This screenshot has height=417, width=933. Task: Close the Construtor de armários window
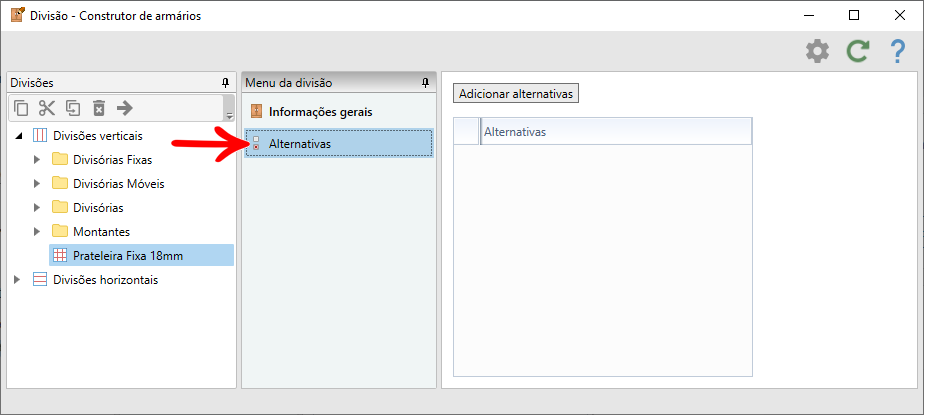900,15
